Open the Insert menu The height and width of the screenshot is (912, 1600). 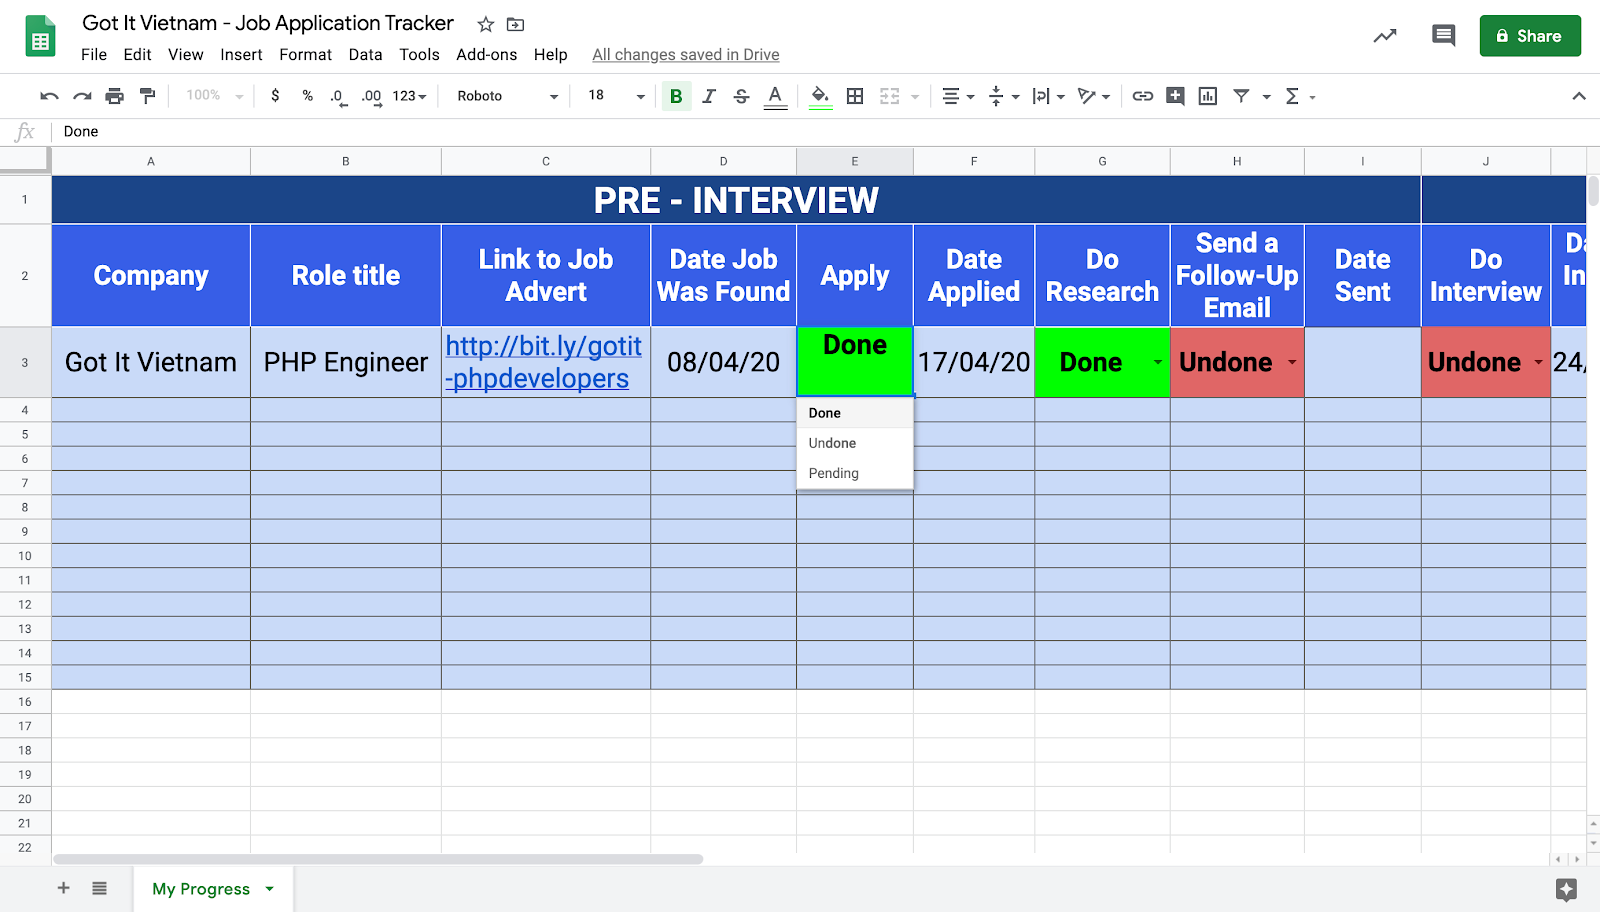(x=241, y=55)
